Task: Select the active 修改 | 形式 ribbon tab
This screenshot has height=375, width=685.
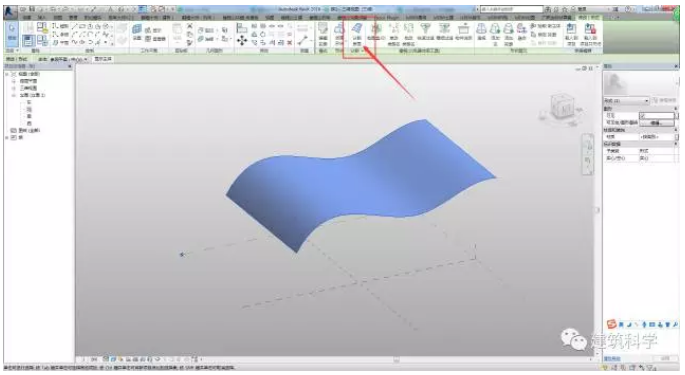Action: coord(588,18)
